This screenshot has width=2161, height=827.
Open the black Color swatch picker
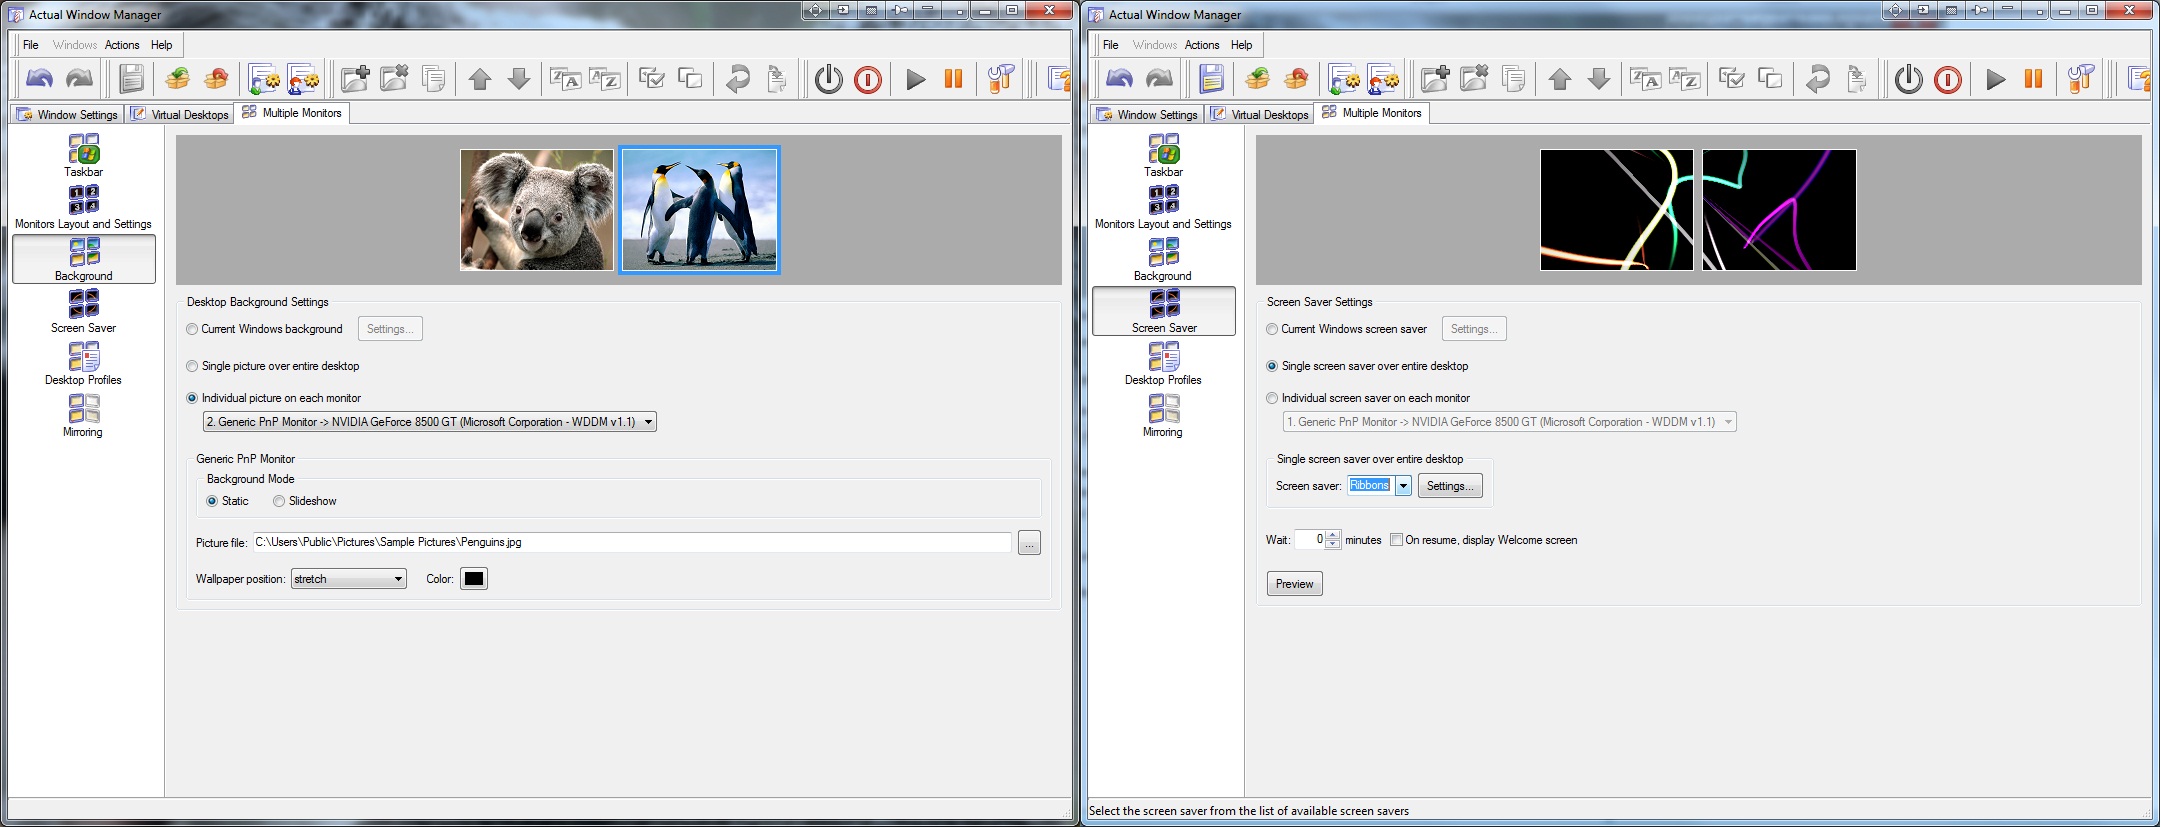(474, 579)
